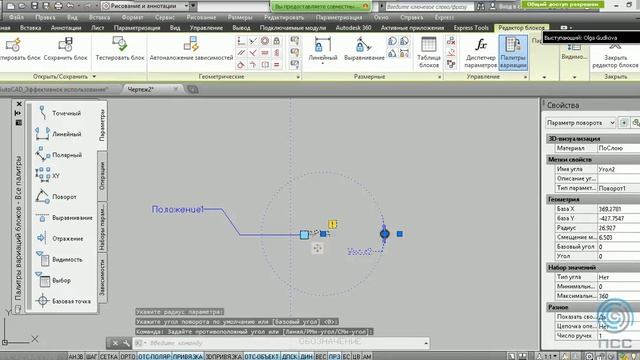This screenshot has height=360, width=640.
Task: Close the block authoring palette
Action: pyautogui.click(x=19, y=104)
